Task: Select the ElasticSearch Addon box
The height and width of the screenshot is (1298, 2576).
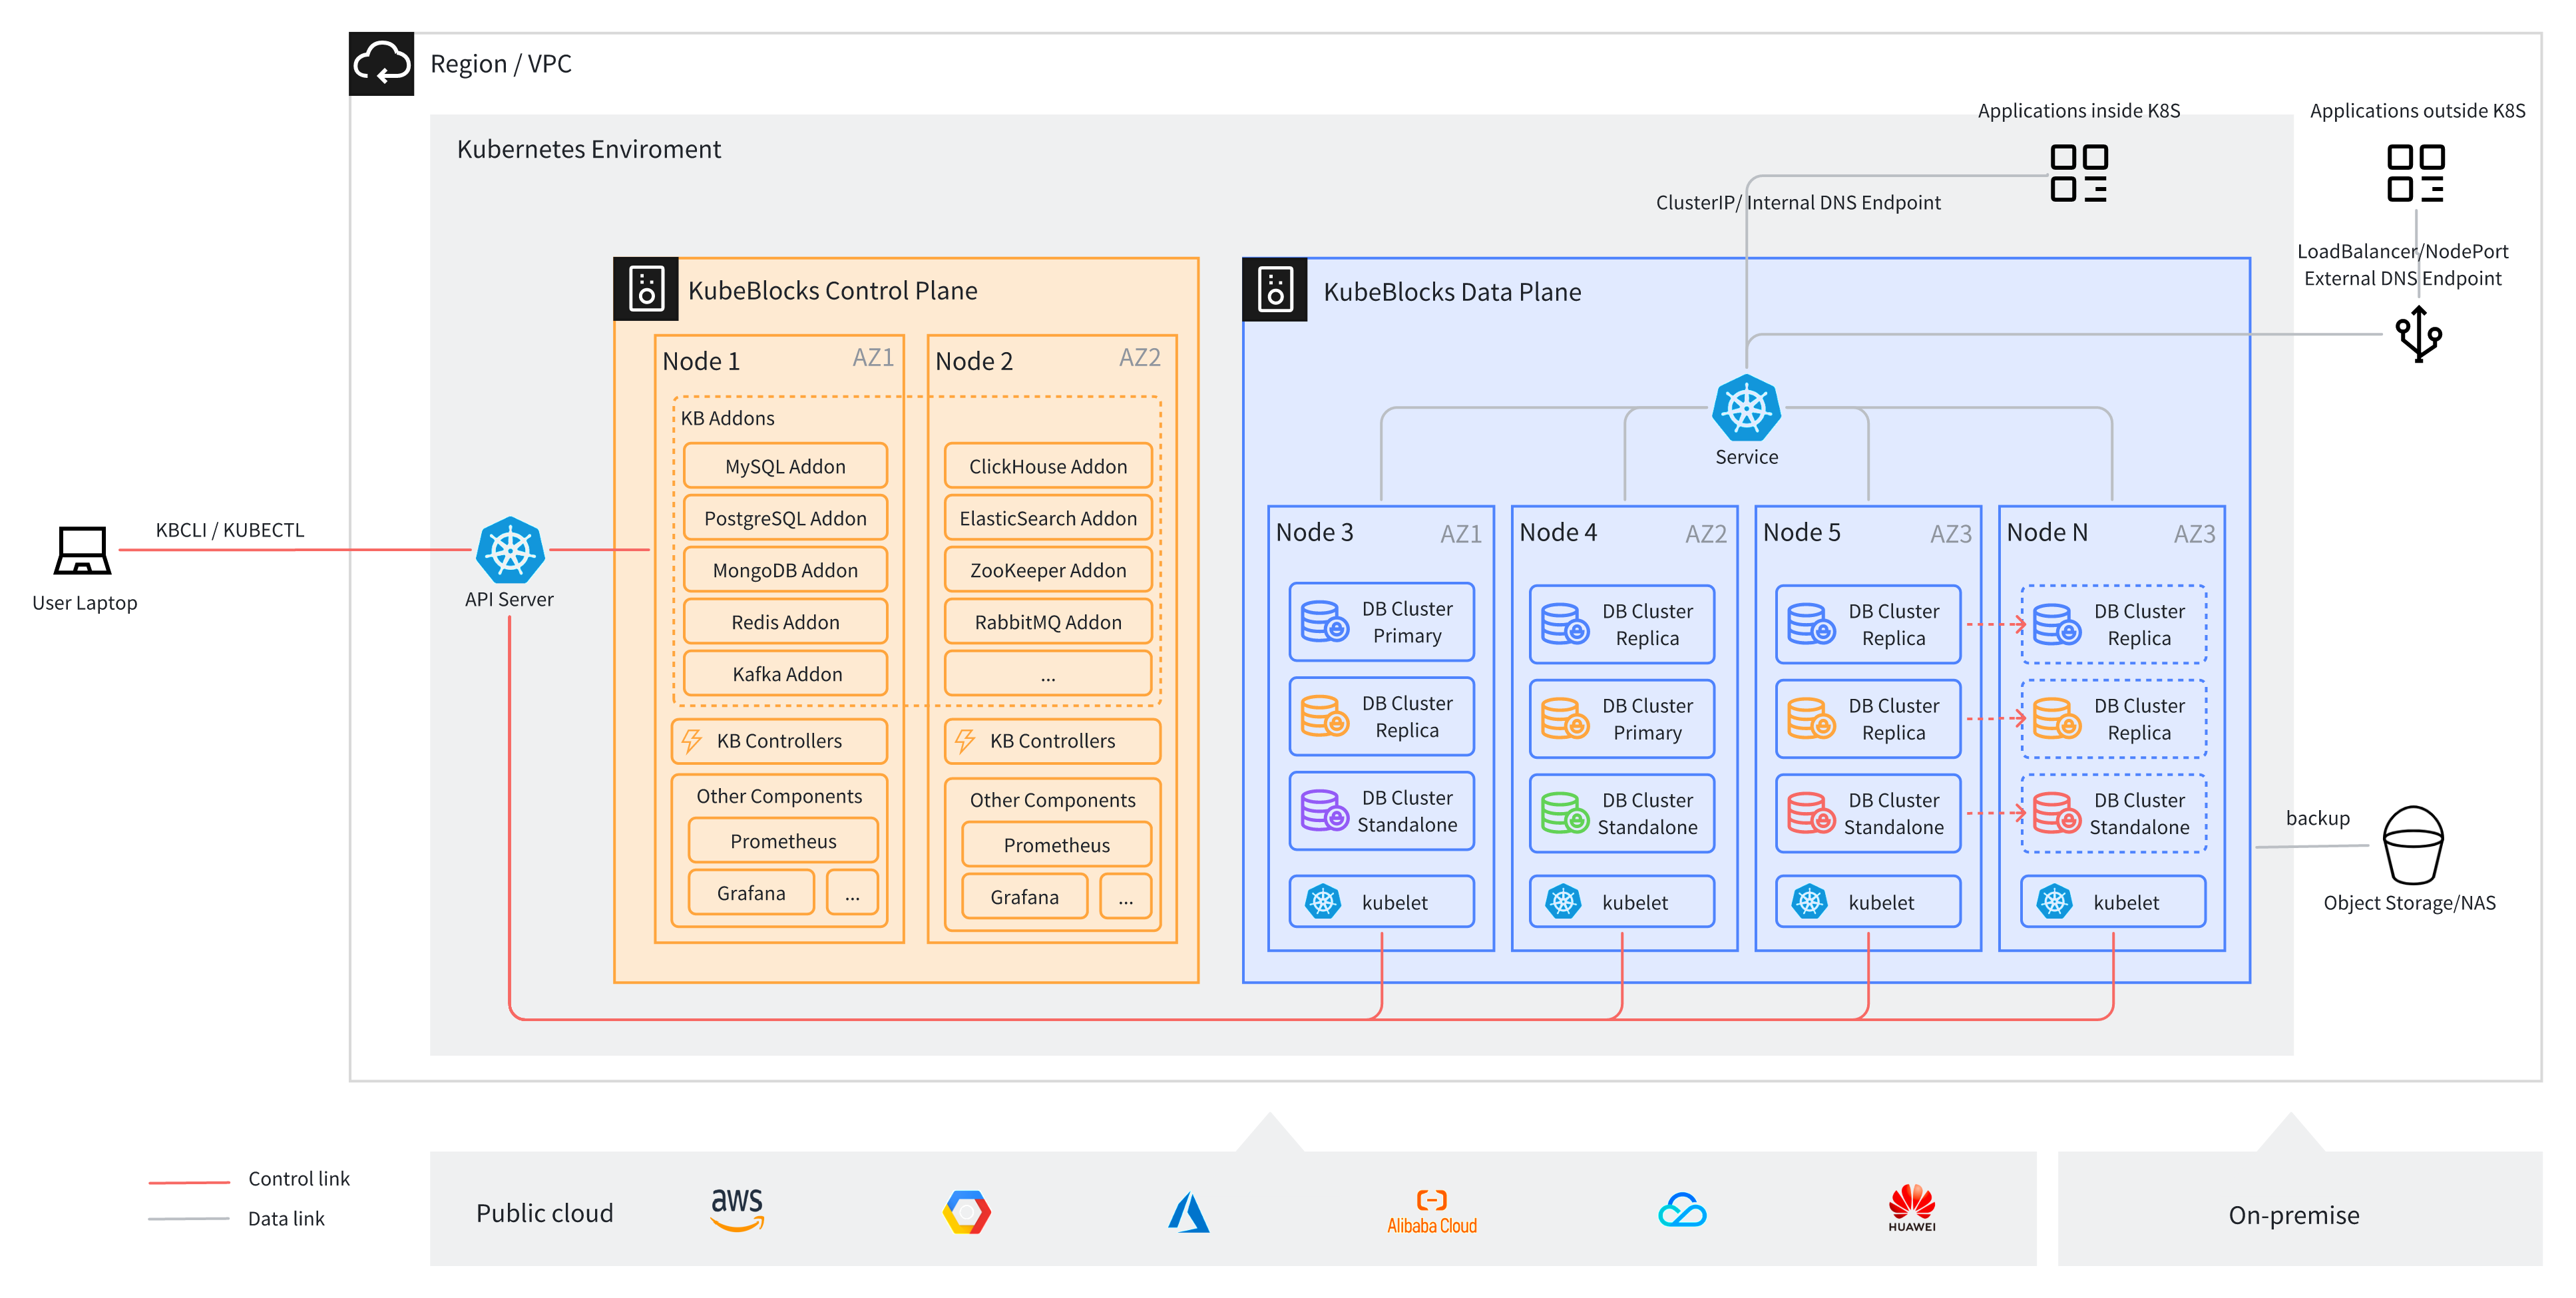Action: click(x=1048, y=518)
